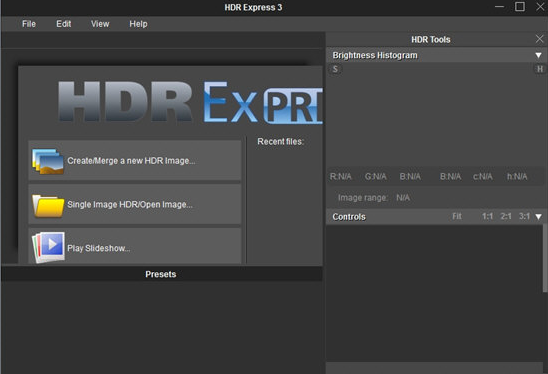Click the Play Slideshow button
This screenshot has width=548, height=374.
tap(135, 246)
